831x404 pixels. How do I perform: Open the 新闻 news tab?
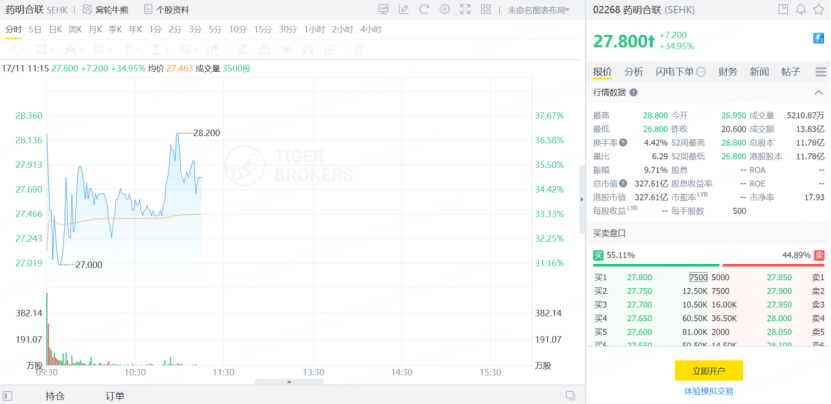point(759,72)
